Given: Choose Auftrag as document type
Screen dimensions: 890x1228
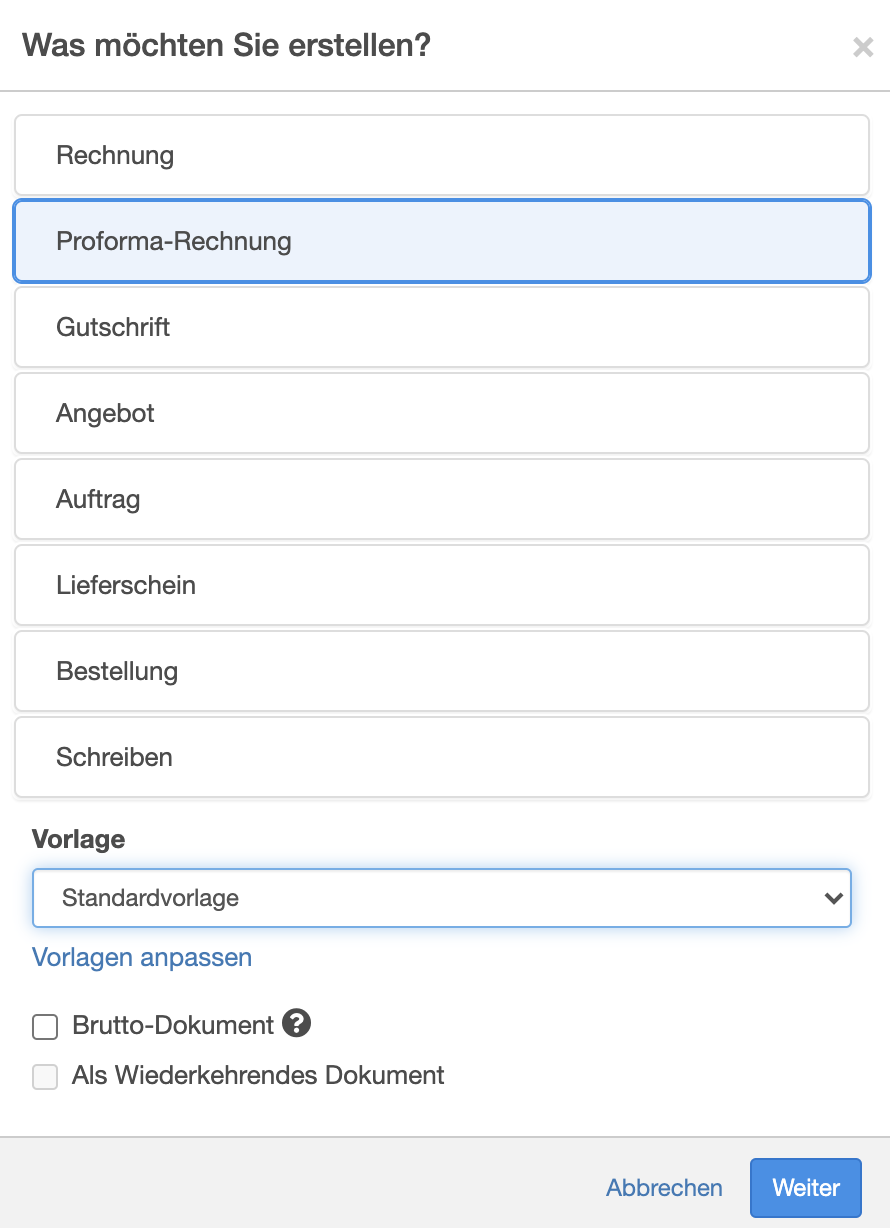Looking at the screenshot, I should tap(442, 499).
